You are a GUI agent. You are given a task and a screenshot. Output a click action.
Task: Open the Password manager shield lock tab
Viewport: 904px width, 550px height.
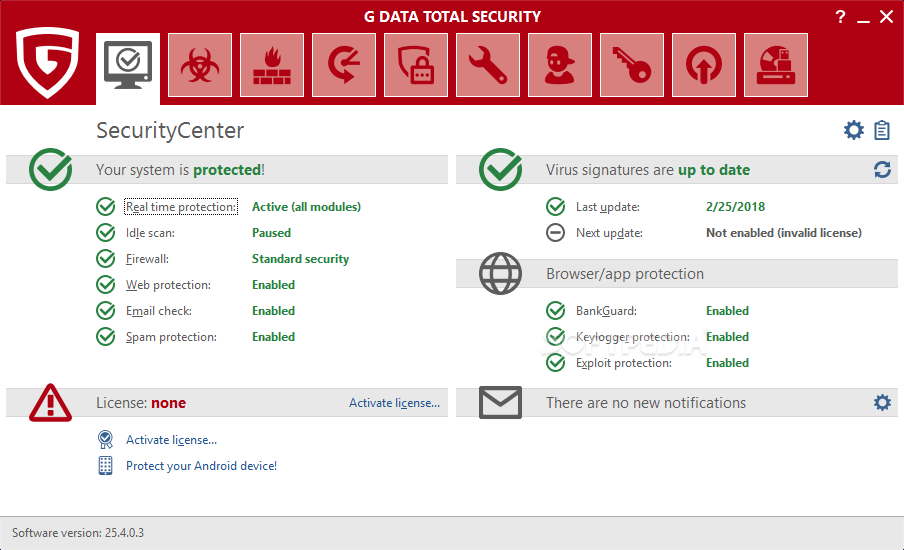click(416, 65)
